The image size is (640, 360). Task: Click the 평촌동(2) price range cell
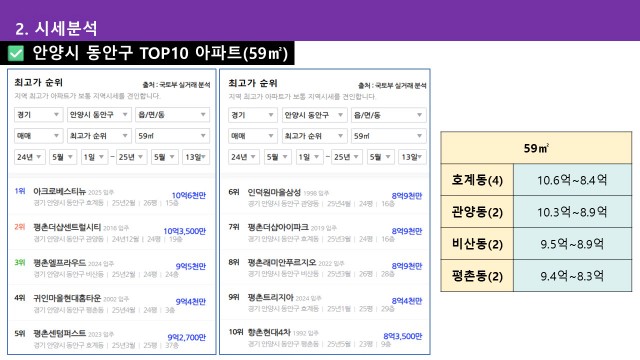(x=572, y=276)
